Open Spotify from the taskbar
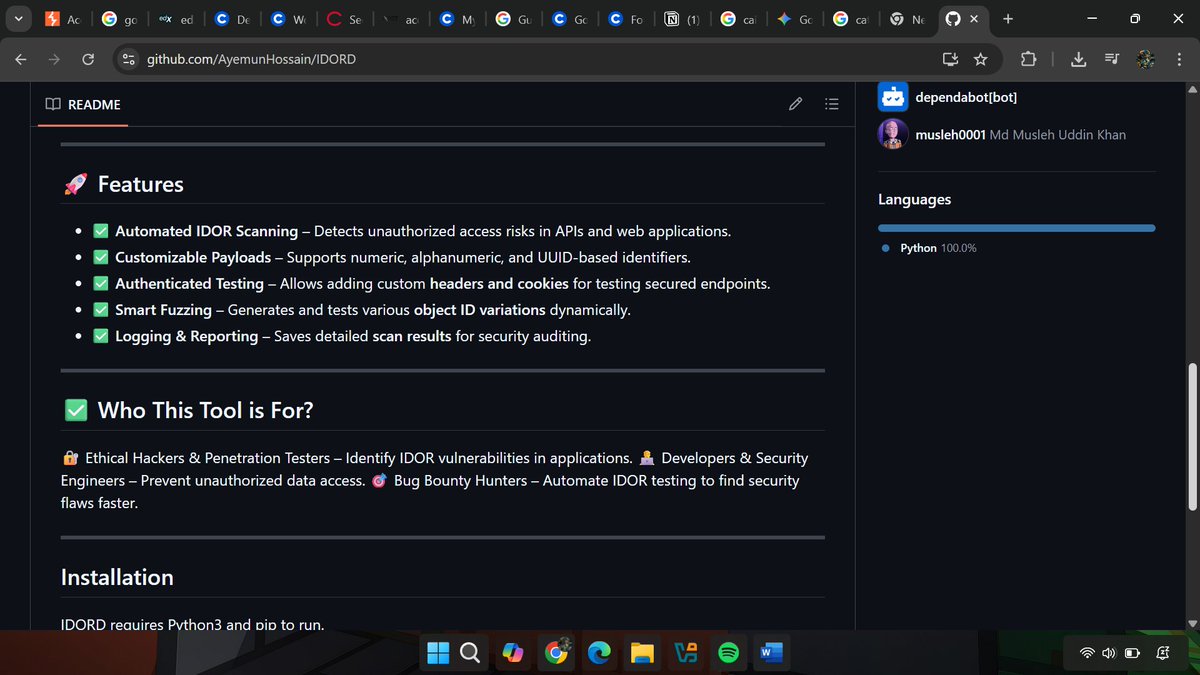This screenshot has width=1200, height=675. pyautogui.click(x=728, y=652)
